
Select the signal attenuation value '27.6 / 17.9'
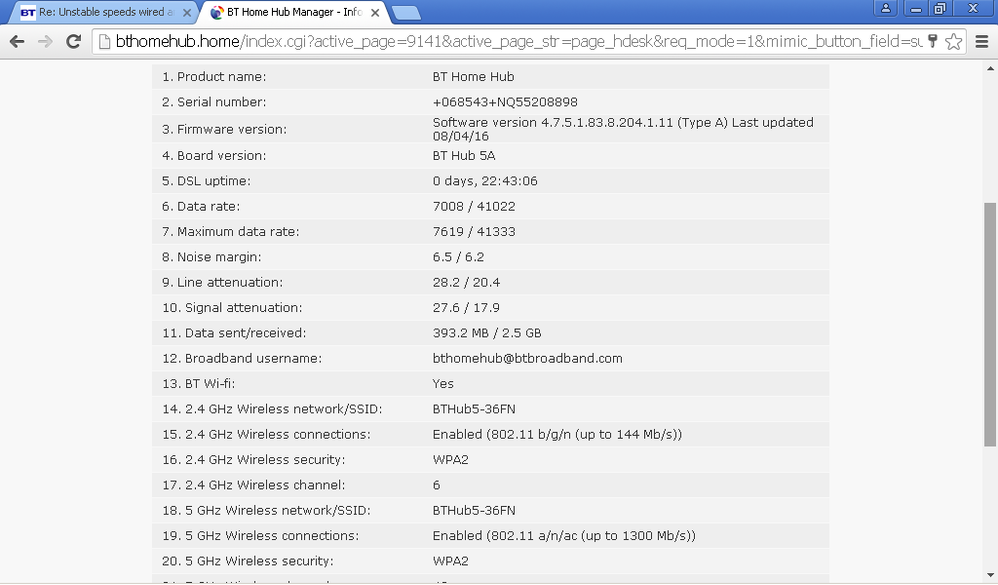click(x=466, y=308)
